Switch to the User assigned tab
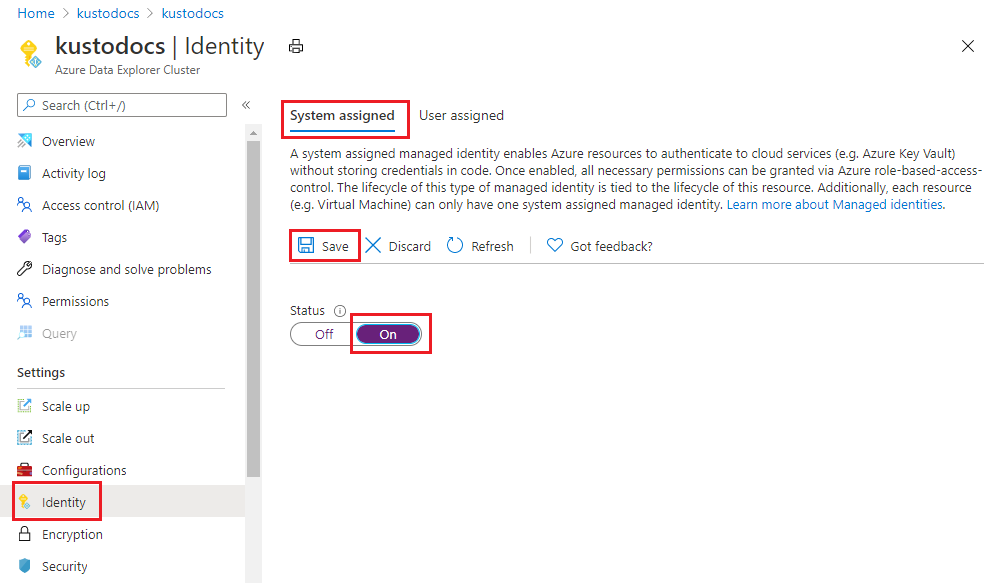The width and height of the screenshot is (992, 583). coord(461,115)
